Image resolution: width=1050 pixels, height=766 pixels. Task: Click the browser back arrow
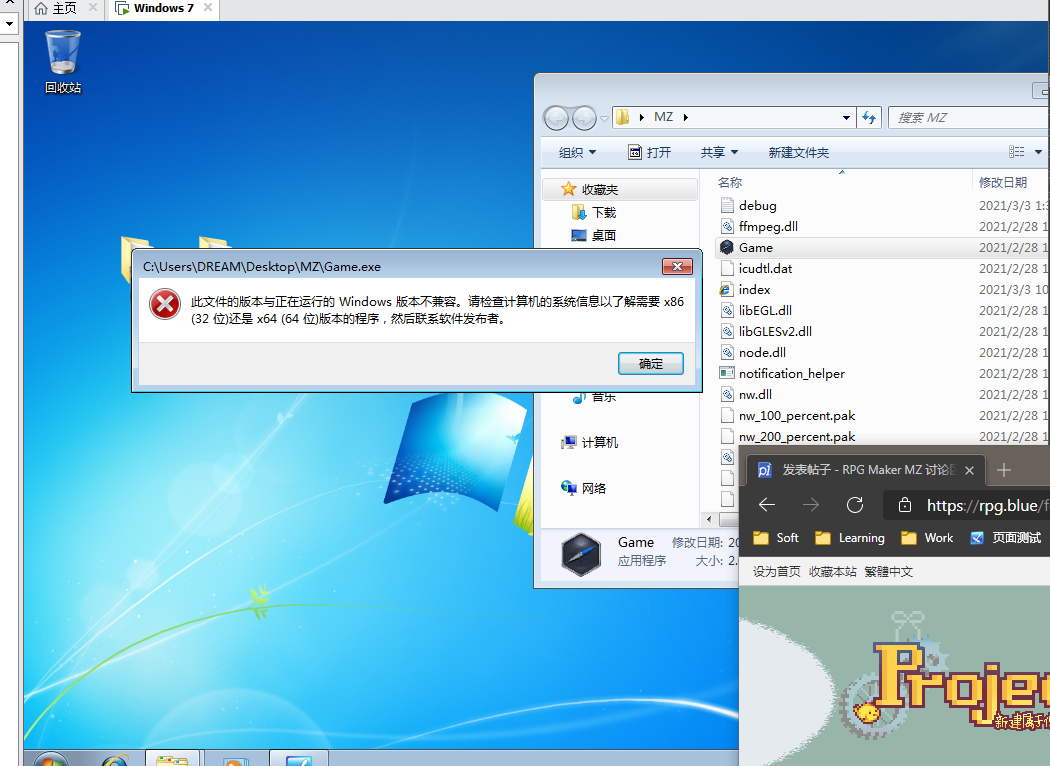(767, 505)
